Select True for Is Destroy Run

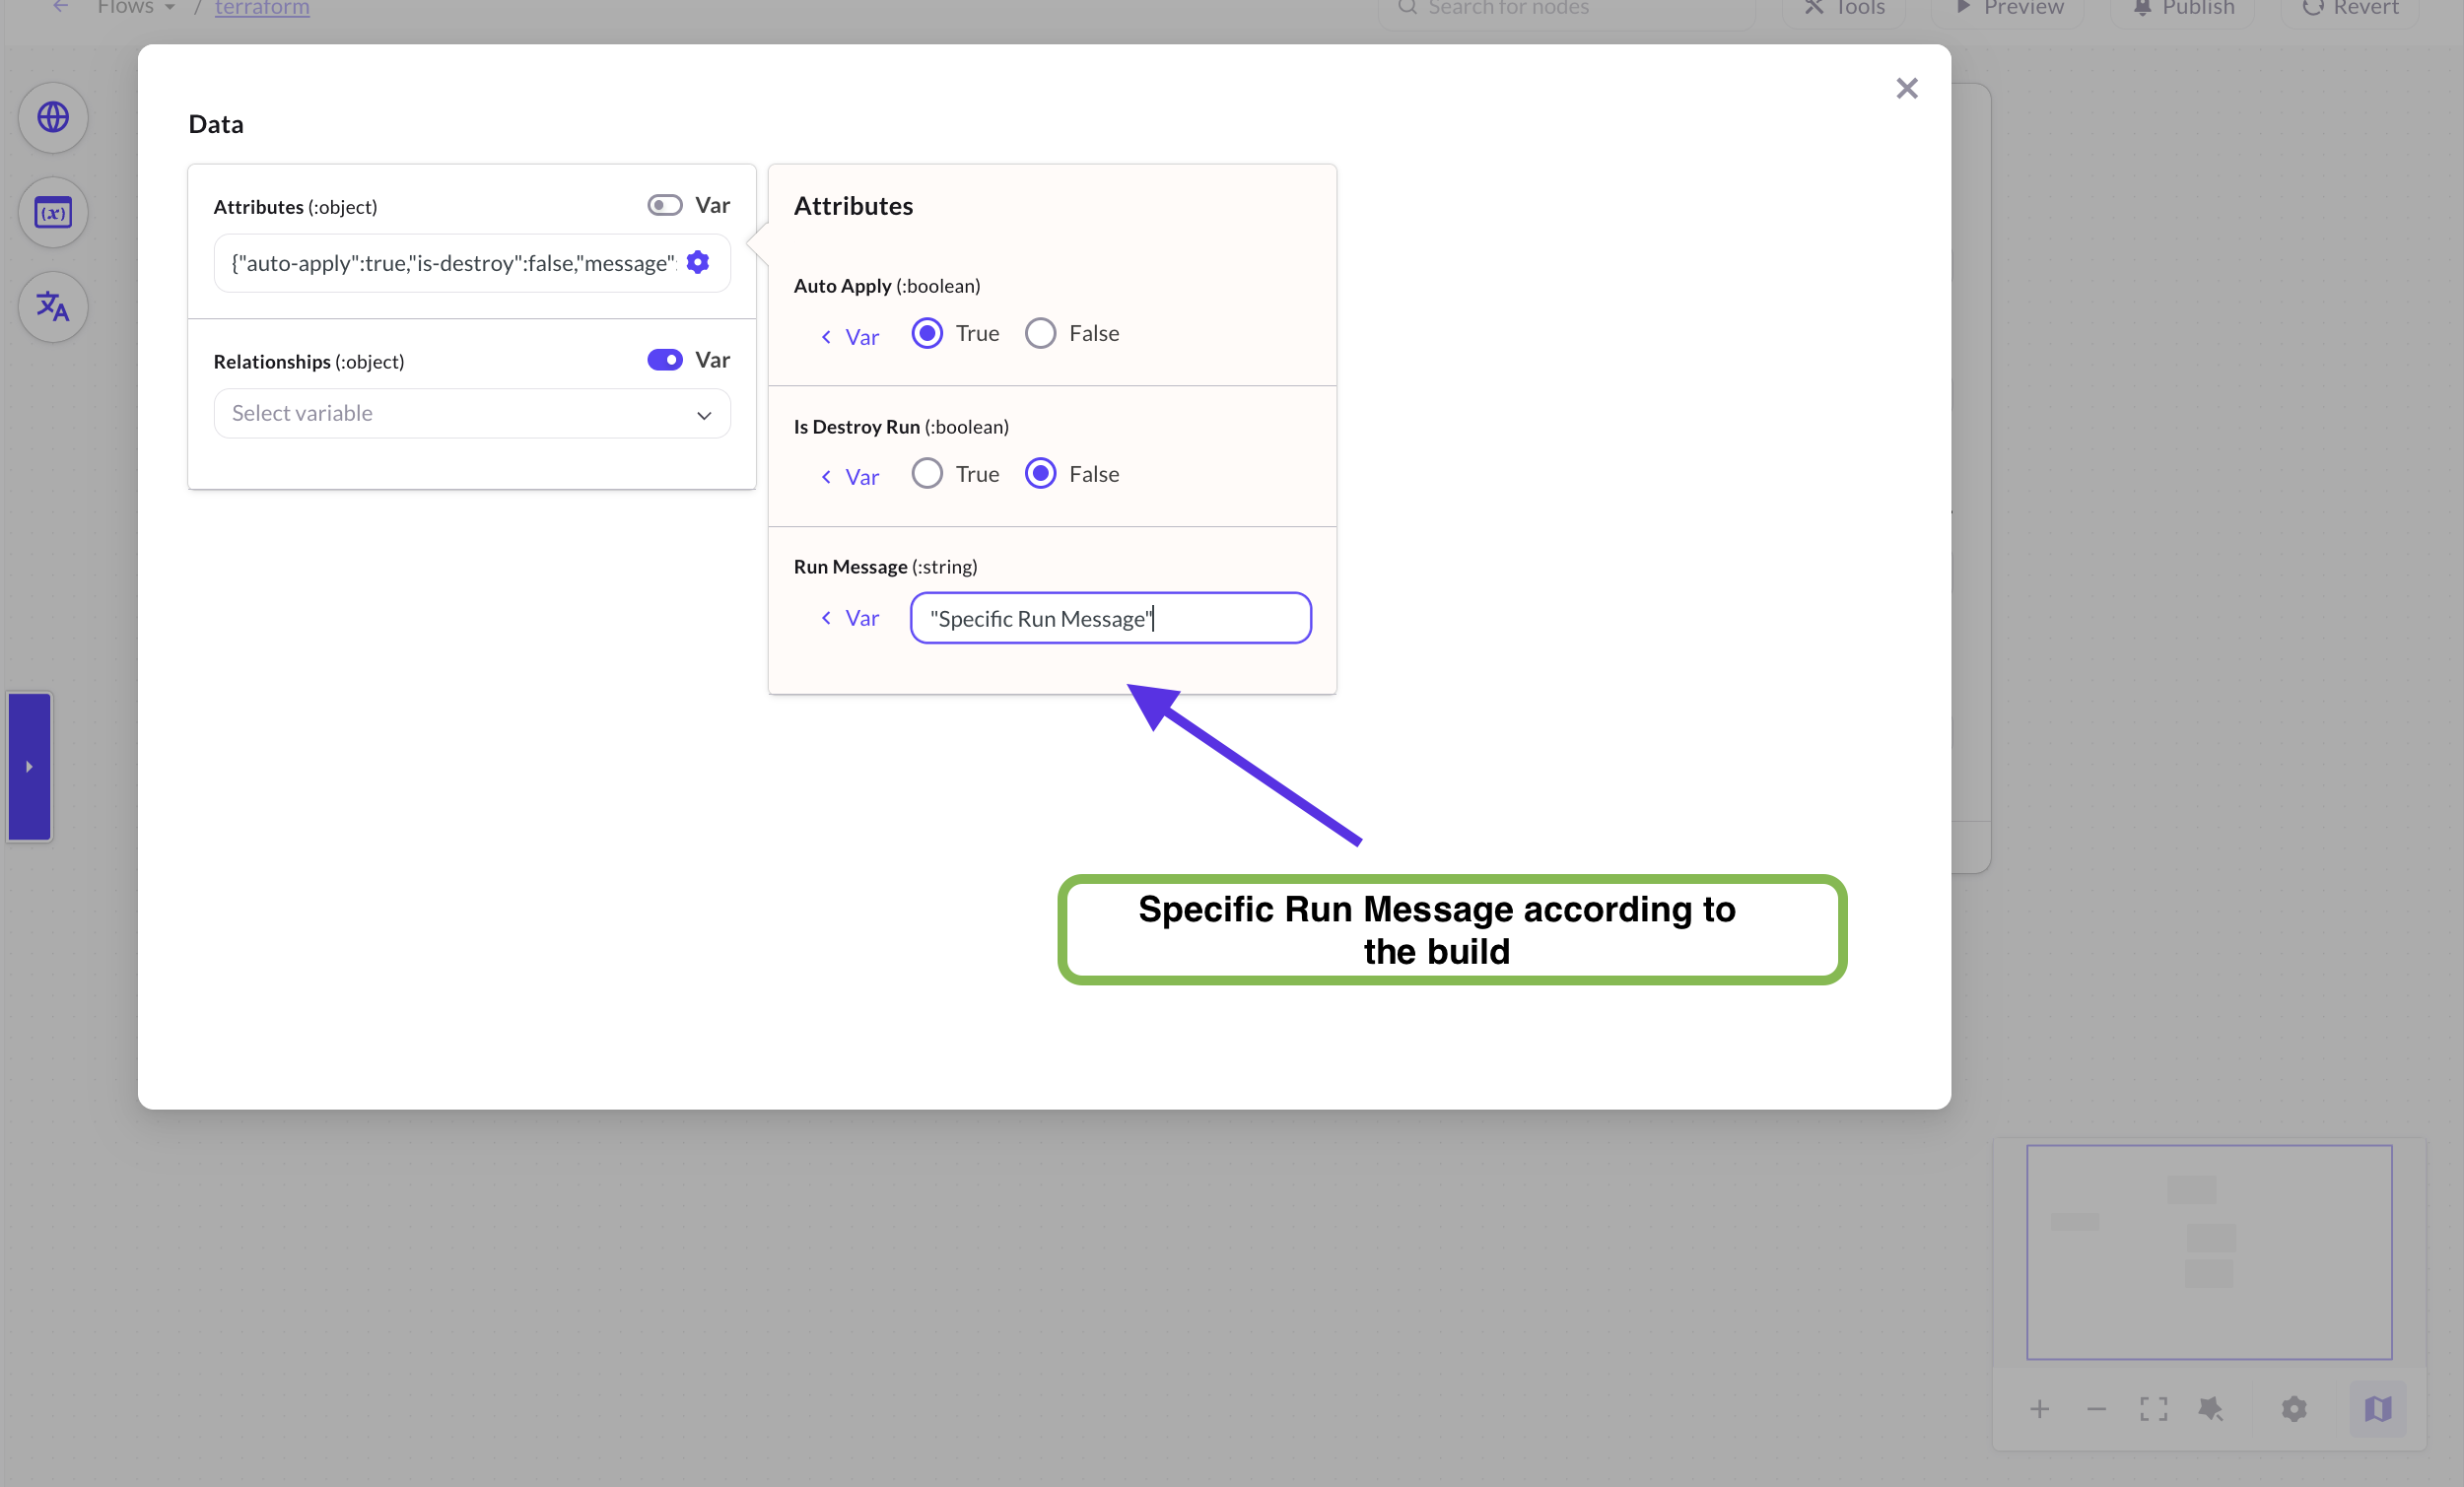coord(926,474)
